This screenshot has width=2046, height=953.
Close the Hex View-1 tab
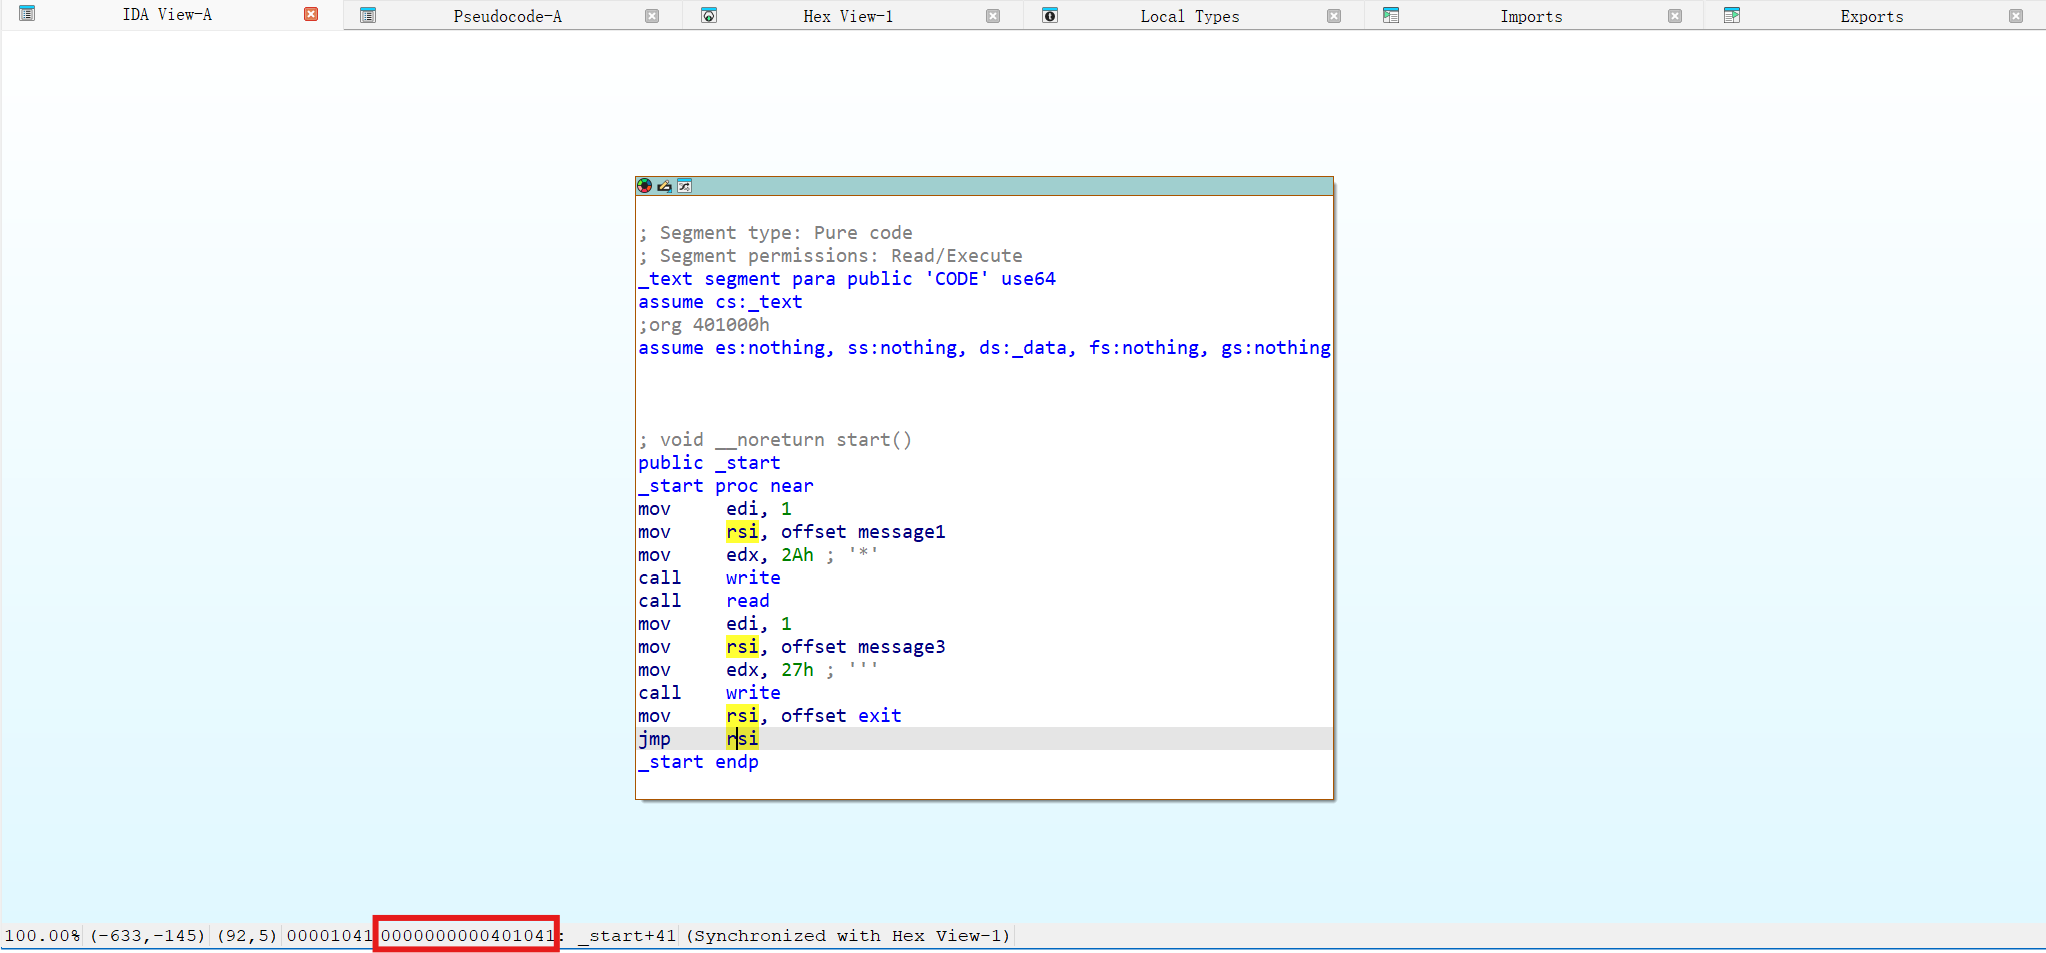pos(993,16)
